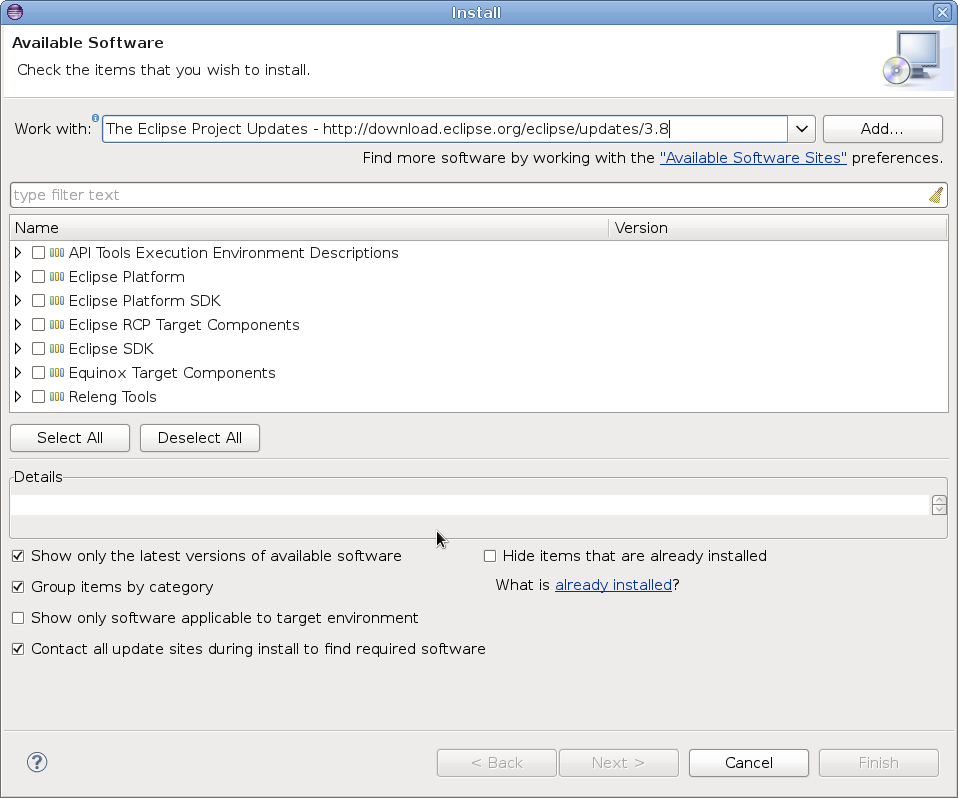Check the Eclipse Platform SDK checkbox

pos(38,301)
